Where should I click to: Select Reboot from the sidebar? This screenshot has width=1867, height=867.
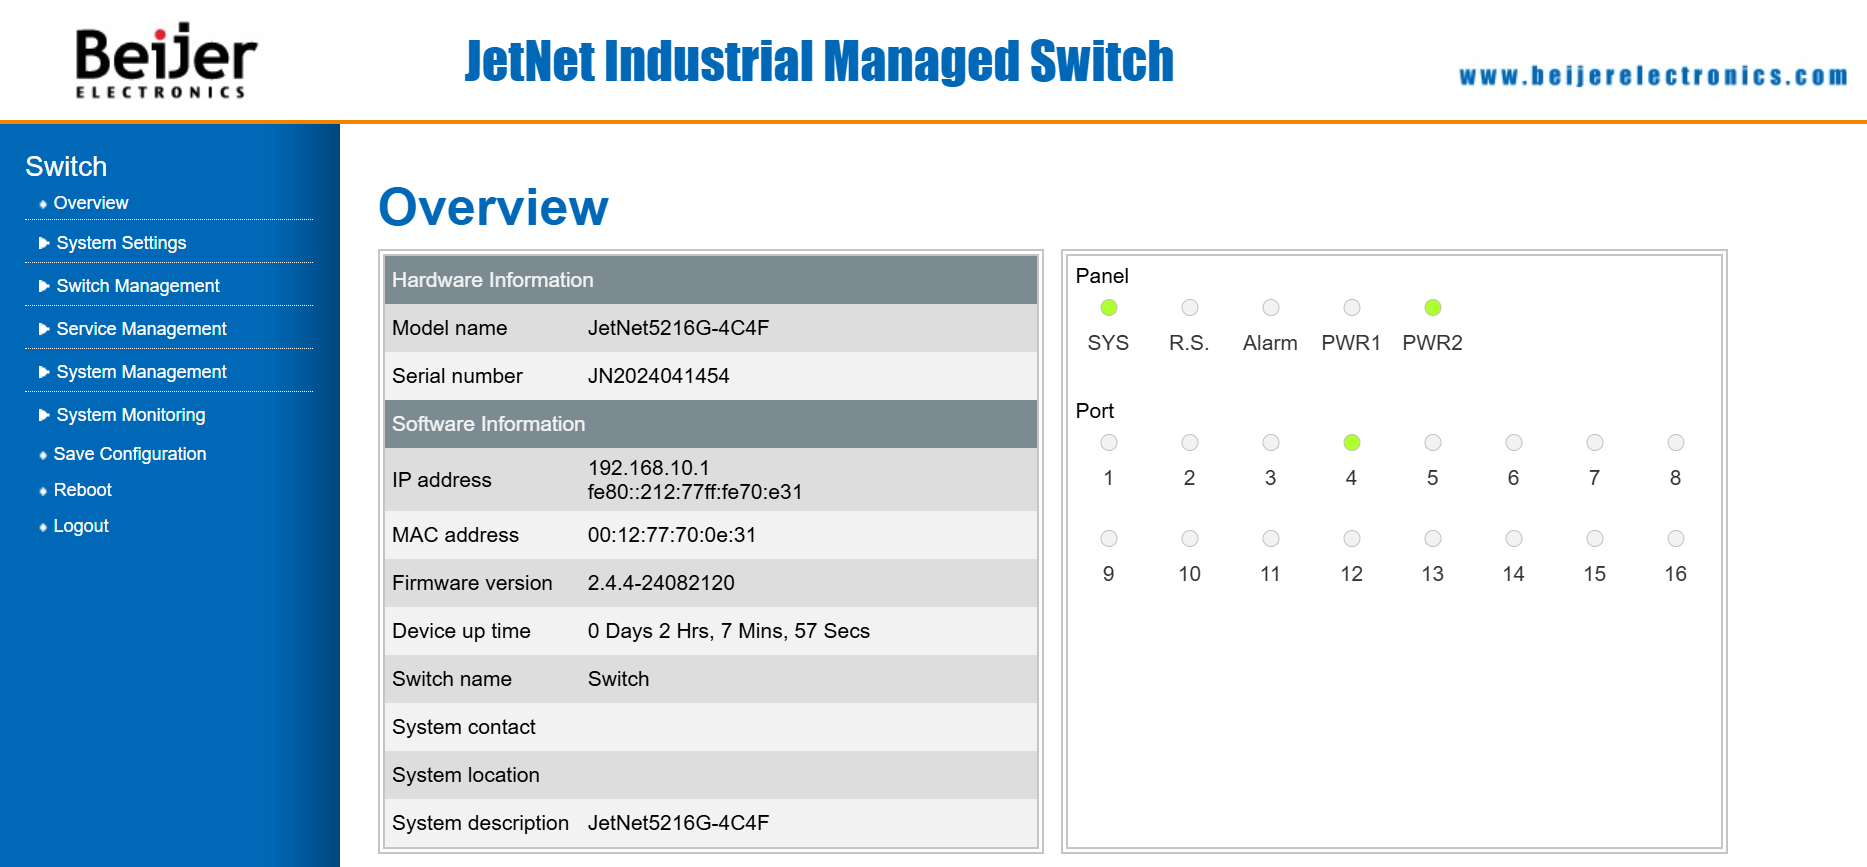(x=83, y=490)
